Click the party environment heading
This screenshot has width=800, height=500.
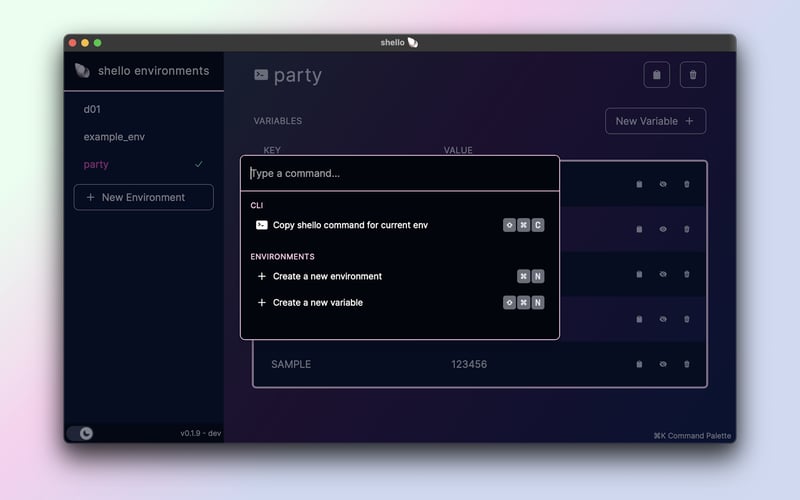pos(298,76)
